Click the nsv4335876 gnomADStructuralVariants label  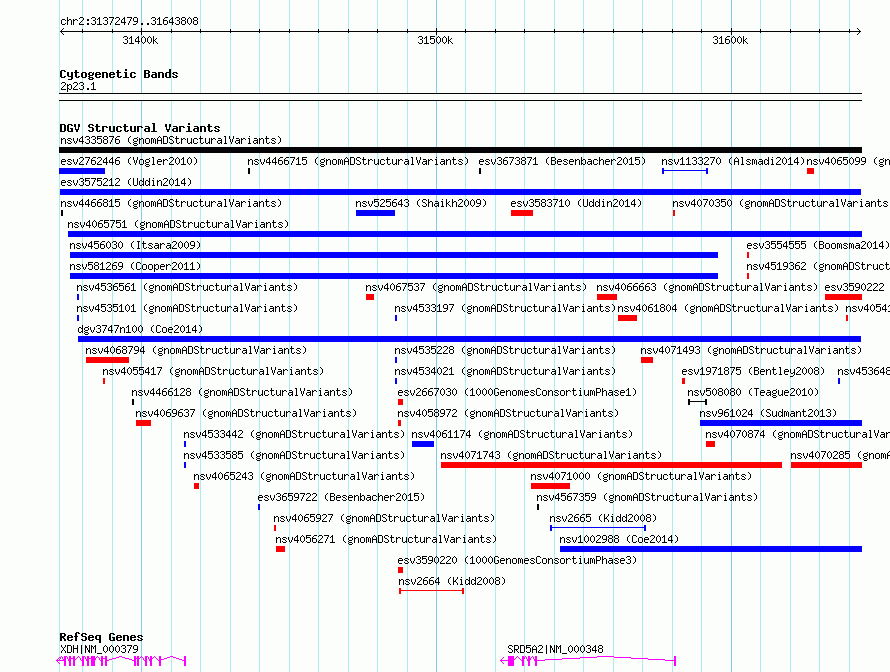pyautogui.click(x=171, y=140)
